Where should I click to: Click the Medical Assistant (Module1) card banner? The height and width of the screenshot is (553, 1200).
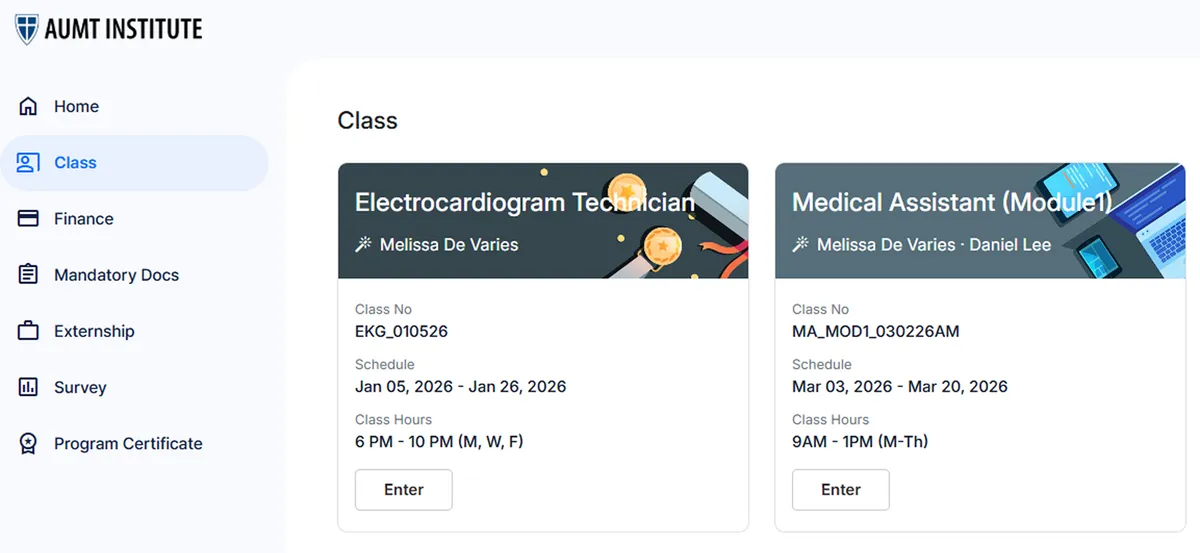980,220
